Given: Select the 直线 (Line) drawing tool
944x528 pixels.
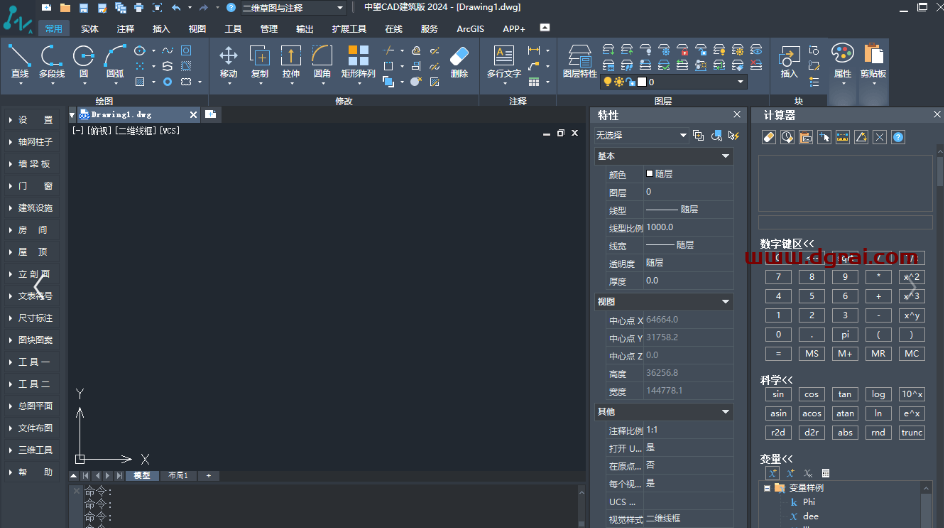Looking at the screenshot, I should [19, 60].
